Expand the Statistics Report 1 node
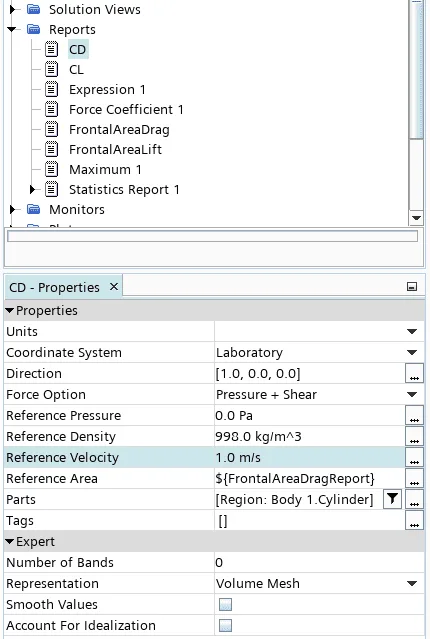Screen dimensions: 430x639 tap(33, 189)
